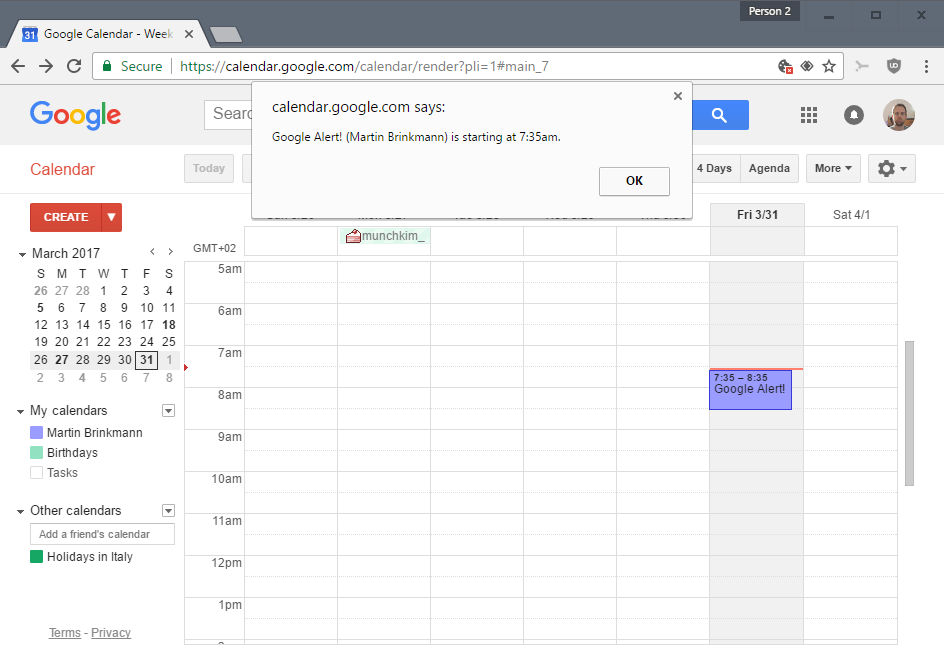
Task: Click the uBlock Origin shield icon
Action: point(894,66)
